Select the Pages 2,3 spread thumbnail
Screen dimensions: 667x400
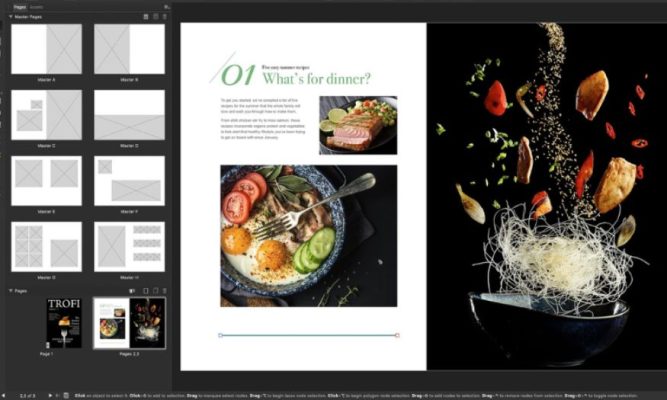129,322
